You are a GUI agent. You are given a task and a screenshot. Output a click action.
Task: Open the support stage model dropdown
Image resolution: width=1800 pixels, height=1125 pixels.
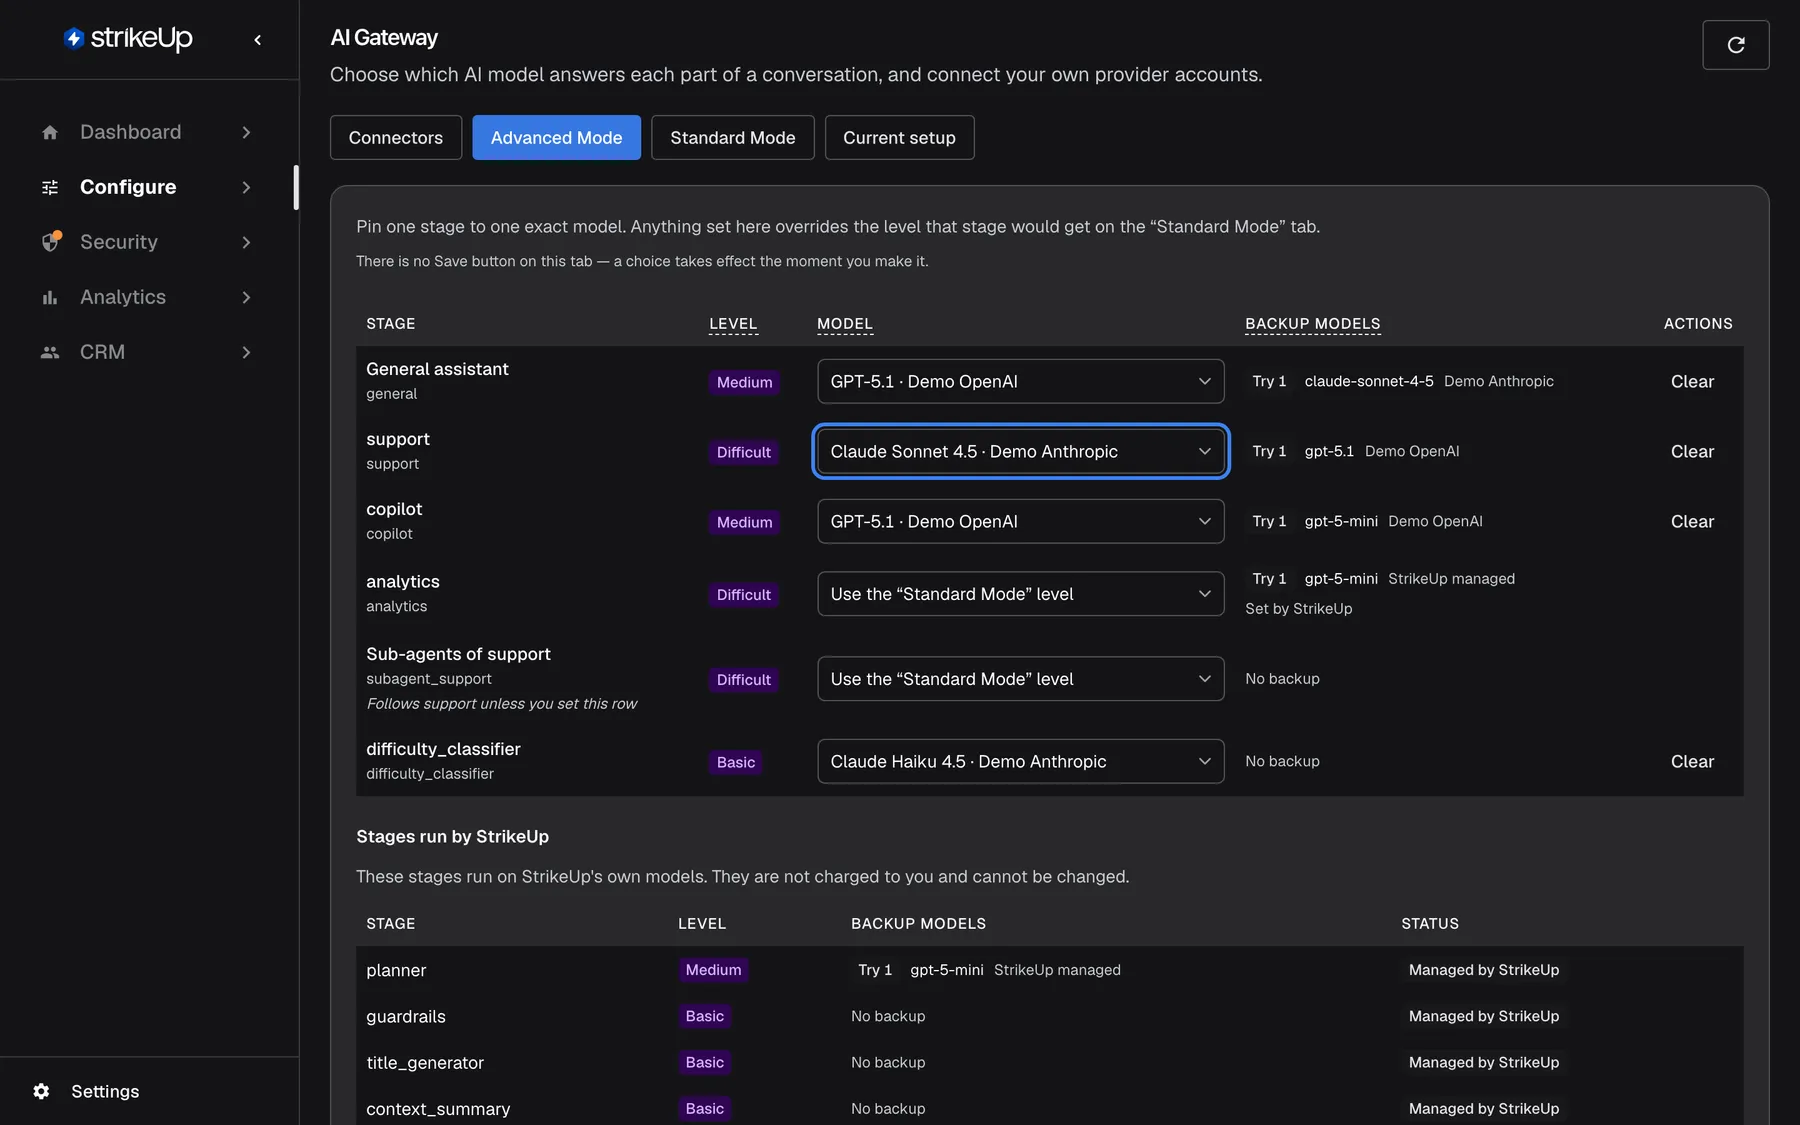(x=1020, y=451)
